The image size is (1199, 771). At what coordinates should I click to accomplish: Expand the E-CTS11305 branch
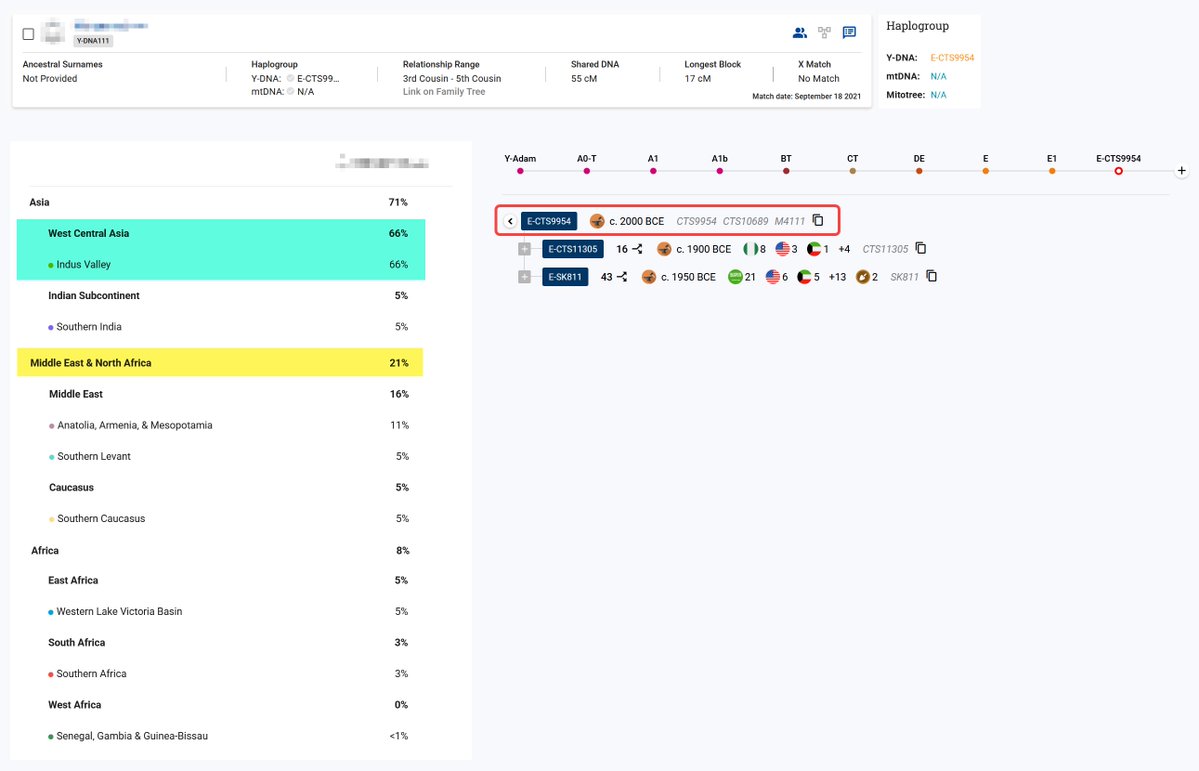(x=525, y=249)
